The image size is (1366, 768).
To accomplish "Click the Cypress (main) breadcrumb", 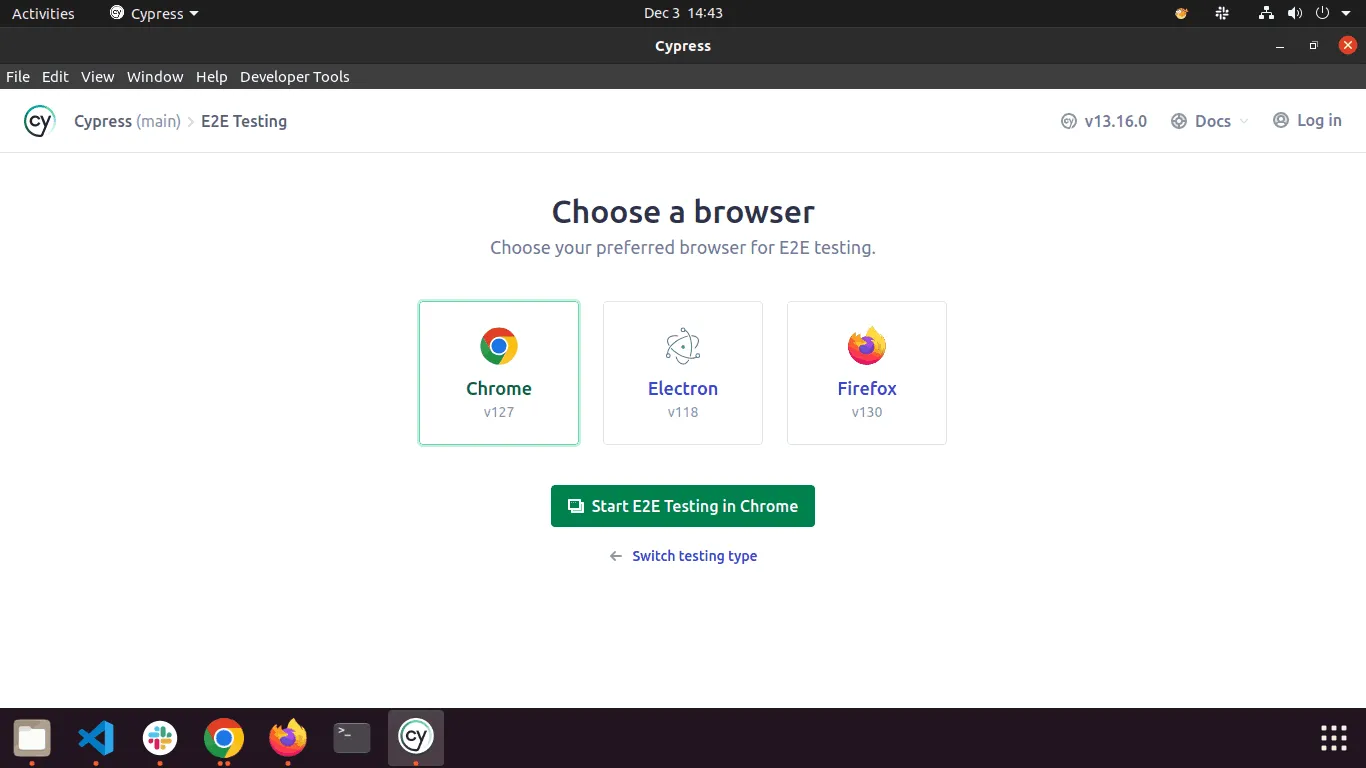I will click(127, 121).
